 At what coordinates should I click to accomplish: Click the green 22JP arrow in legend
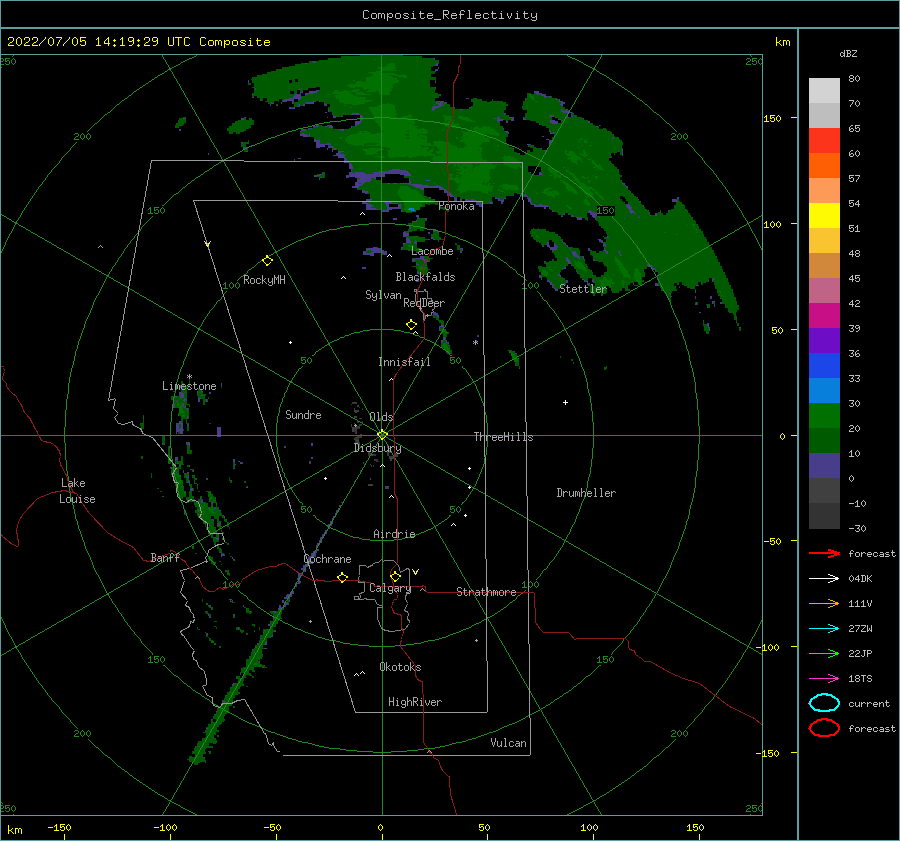click(824, 653)
